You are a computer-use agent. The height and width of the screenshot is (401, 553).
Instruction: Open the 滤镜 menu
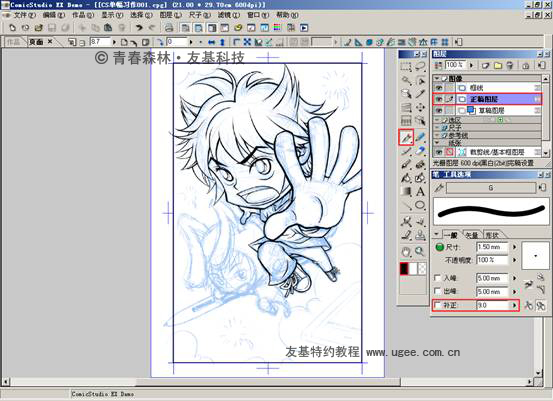pos(229,15)
